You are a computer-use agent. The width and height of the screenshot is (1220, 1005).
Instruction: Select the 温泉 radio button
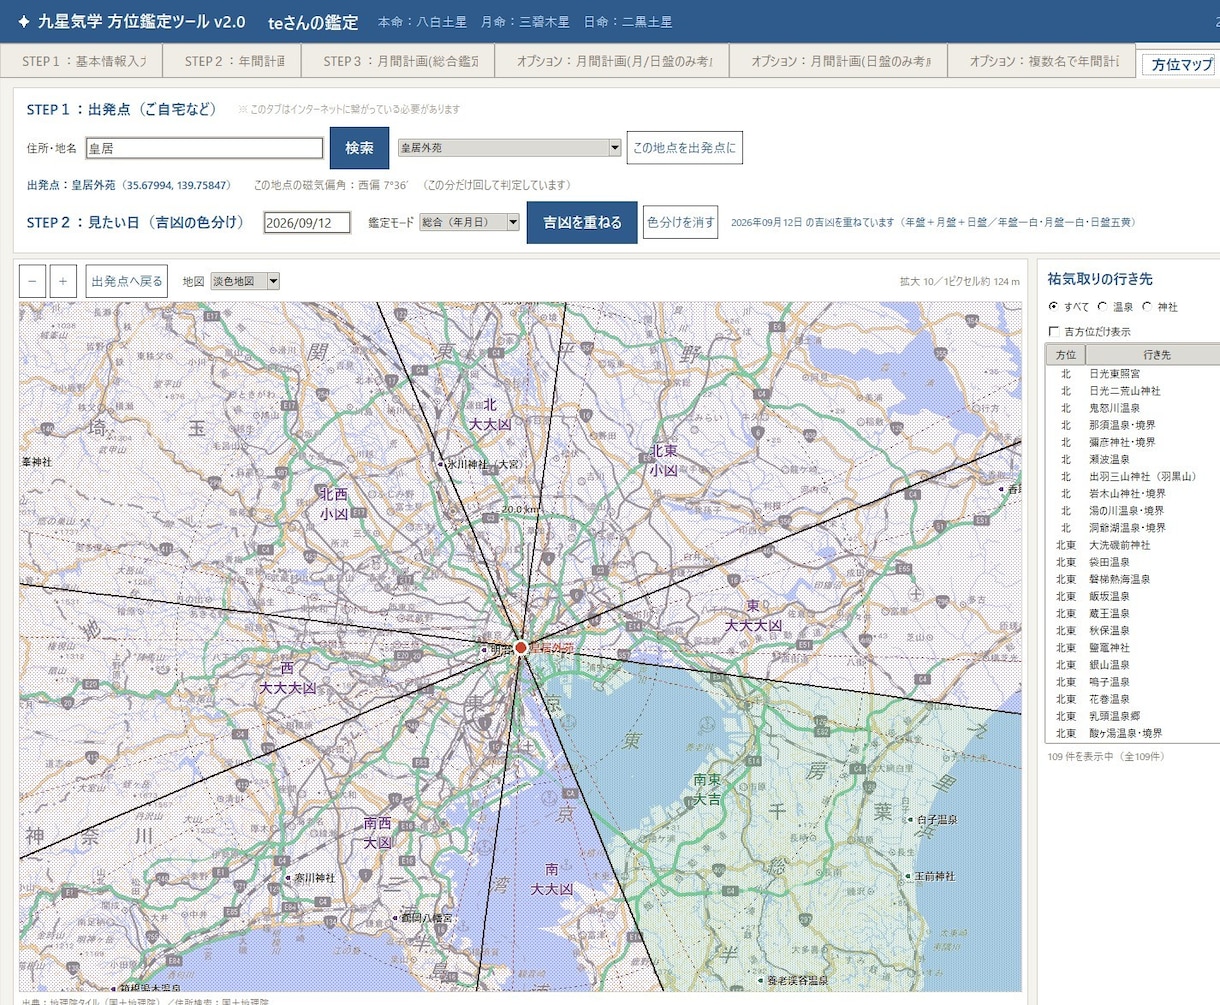click(x=1102, y=307)
